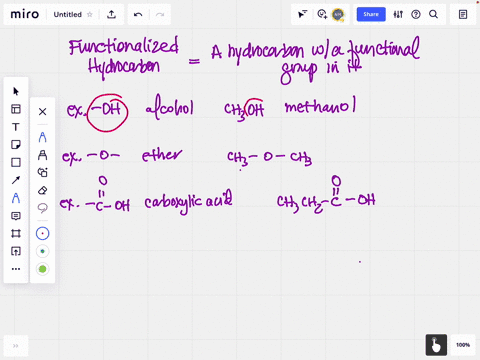480x360 pixels.
Task: Click the 100% zoom level
Action: click(463, 345)
